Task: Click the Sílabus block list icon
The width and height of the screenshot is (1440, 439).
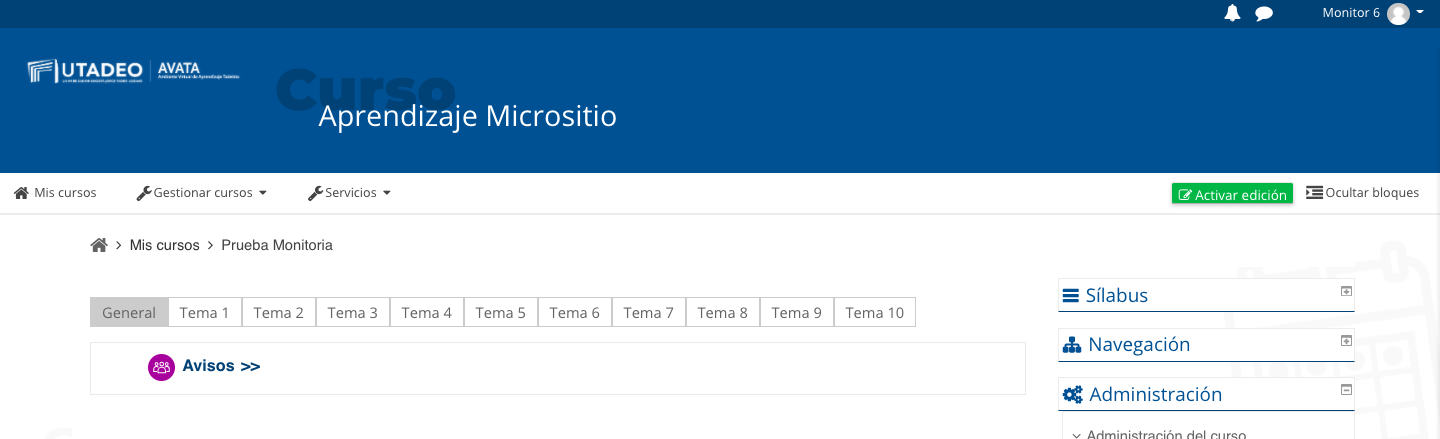Action: click(1071, 296)
